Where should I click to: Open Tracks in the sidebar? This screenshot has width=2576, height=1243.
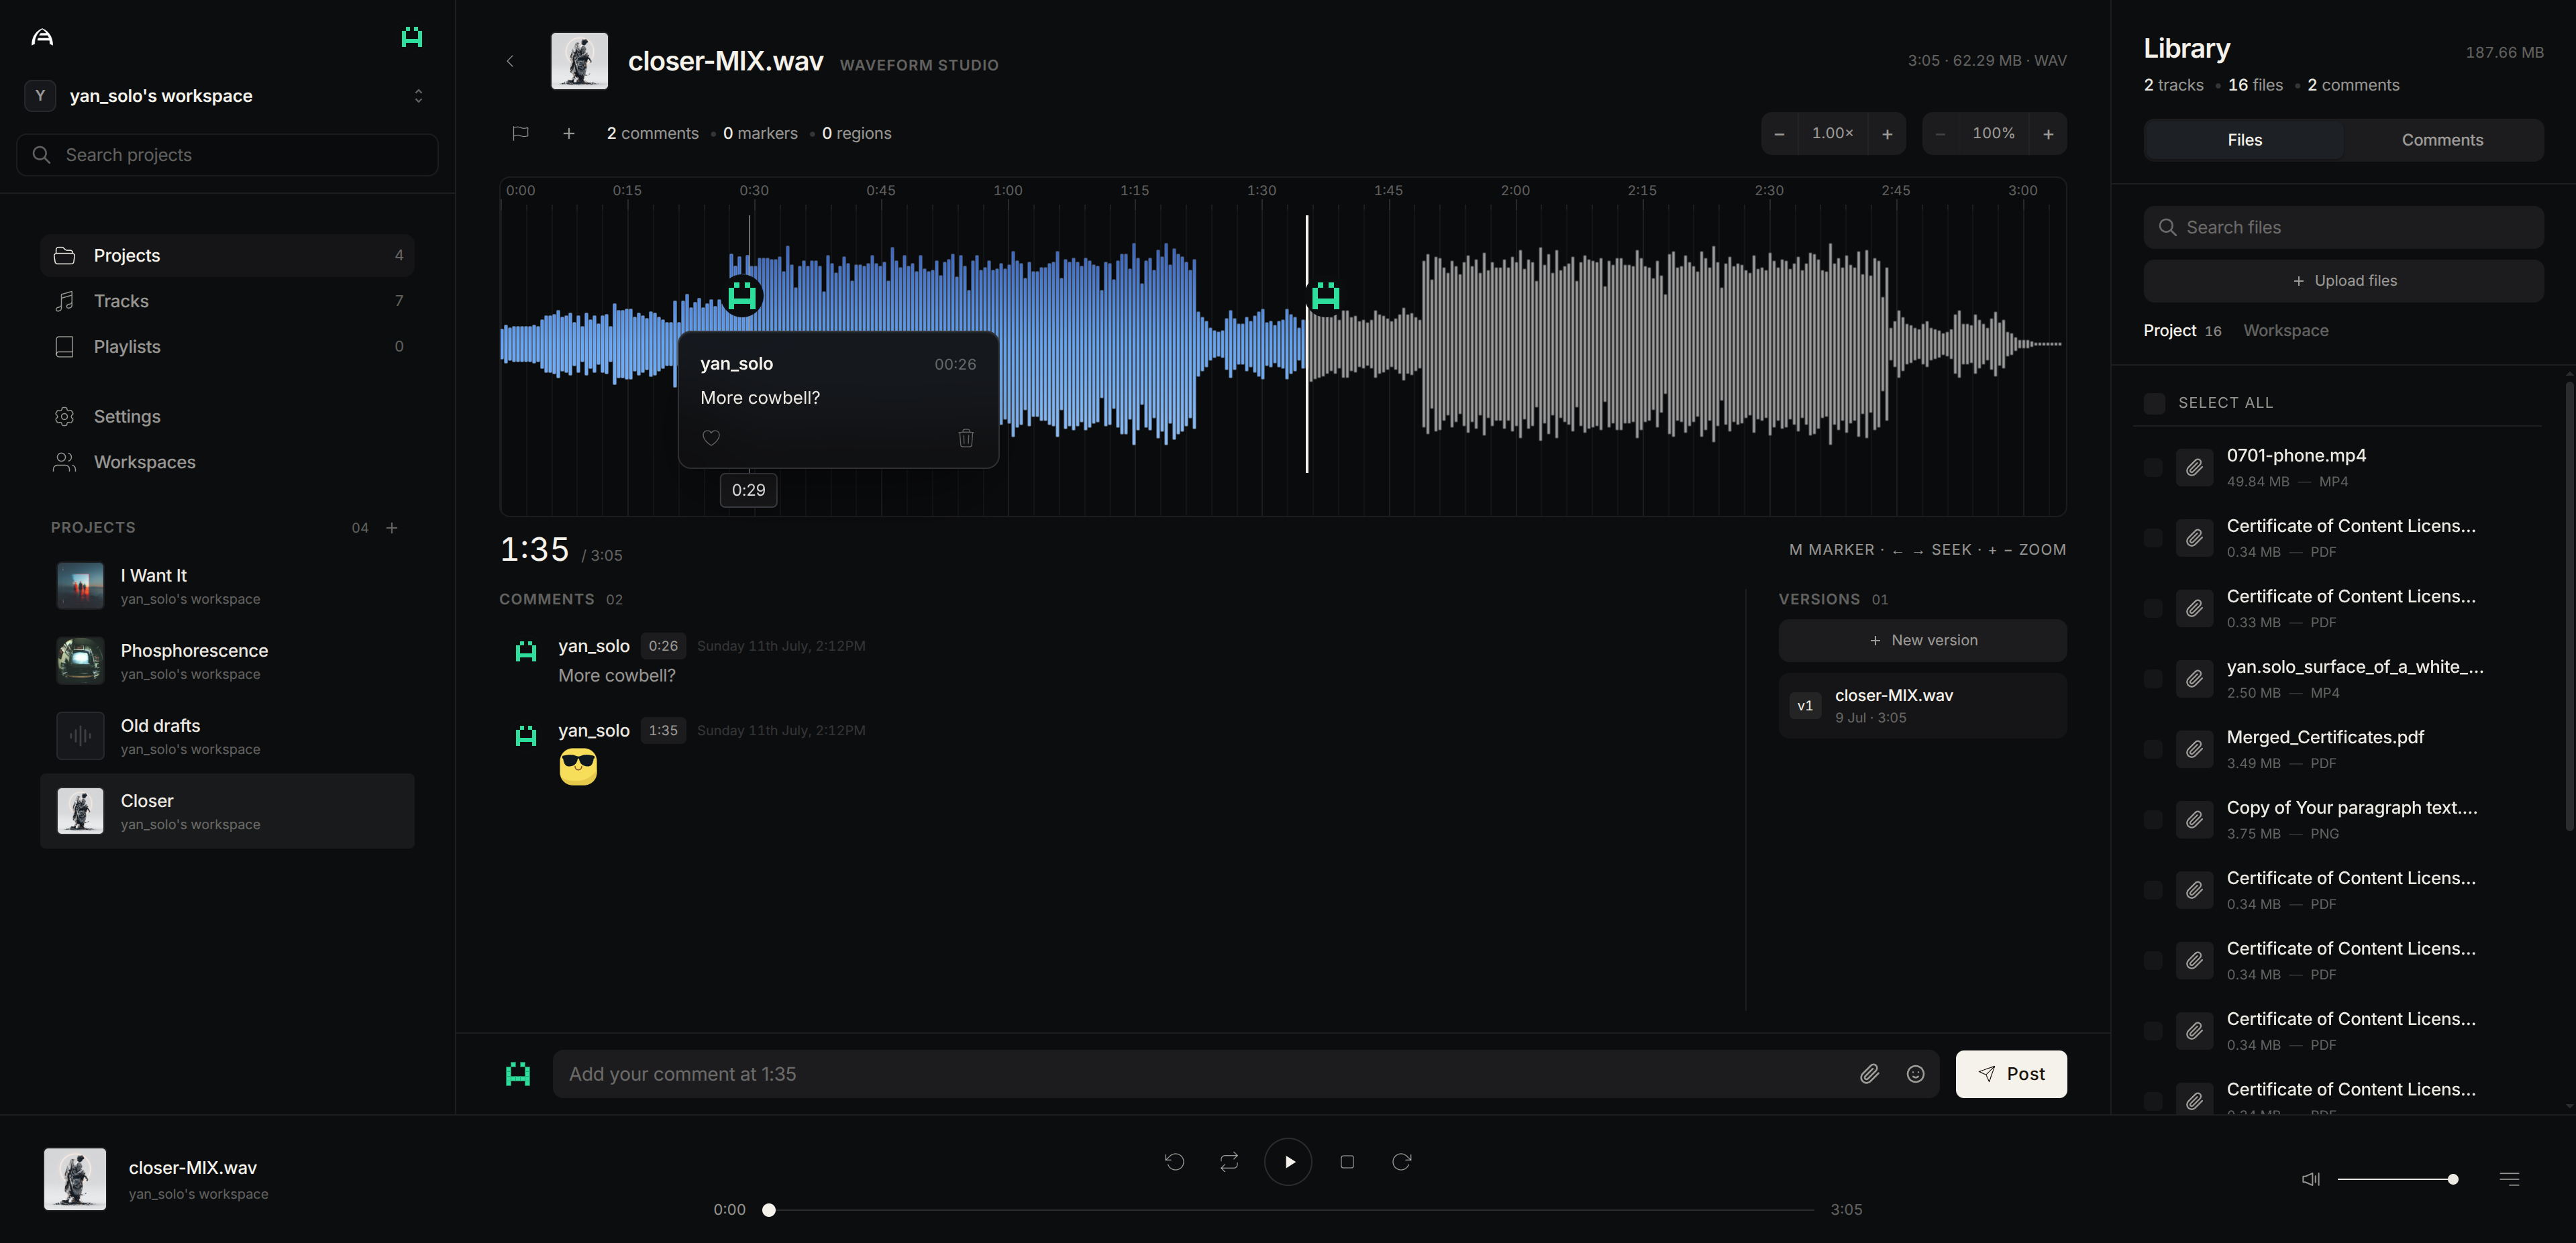[227, 301]
